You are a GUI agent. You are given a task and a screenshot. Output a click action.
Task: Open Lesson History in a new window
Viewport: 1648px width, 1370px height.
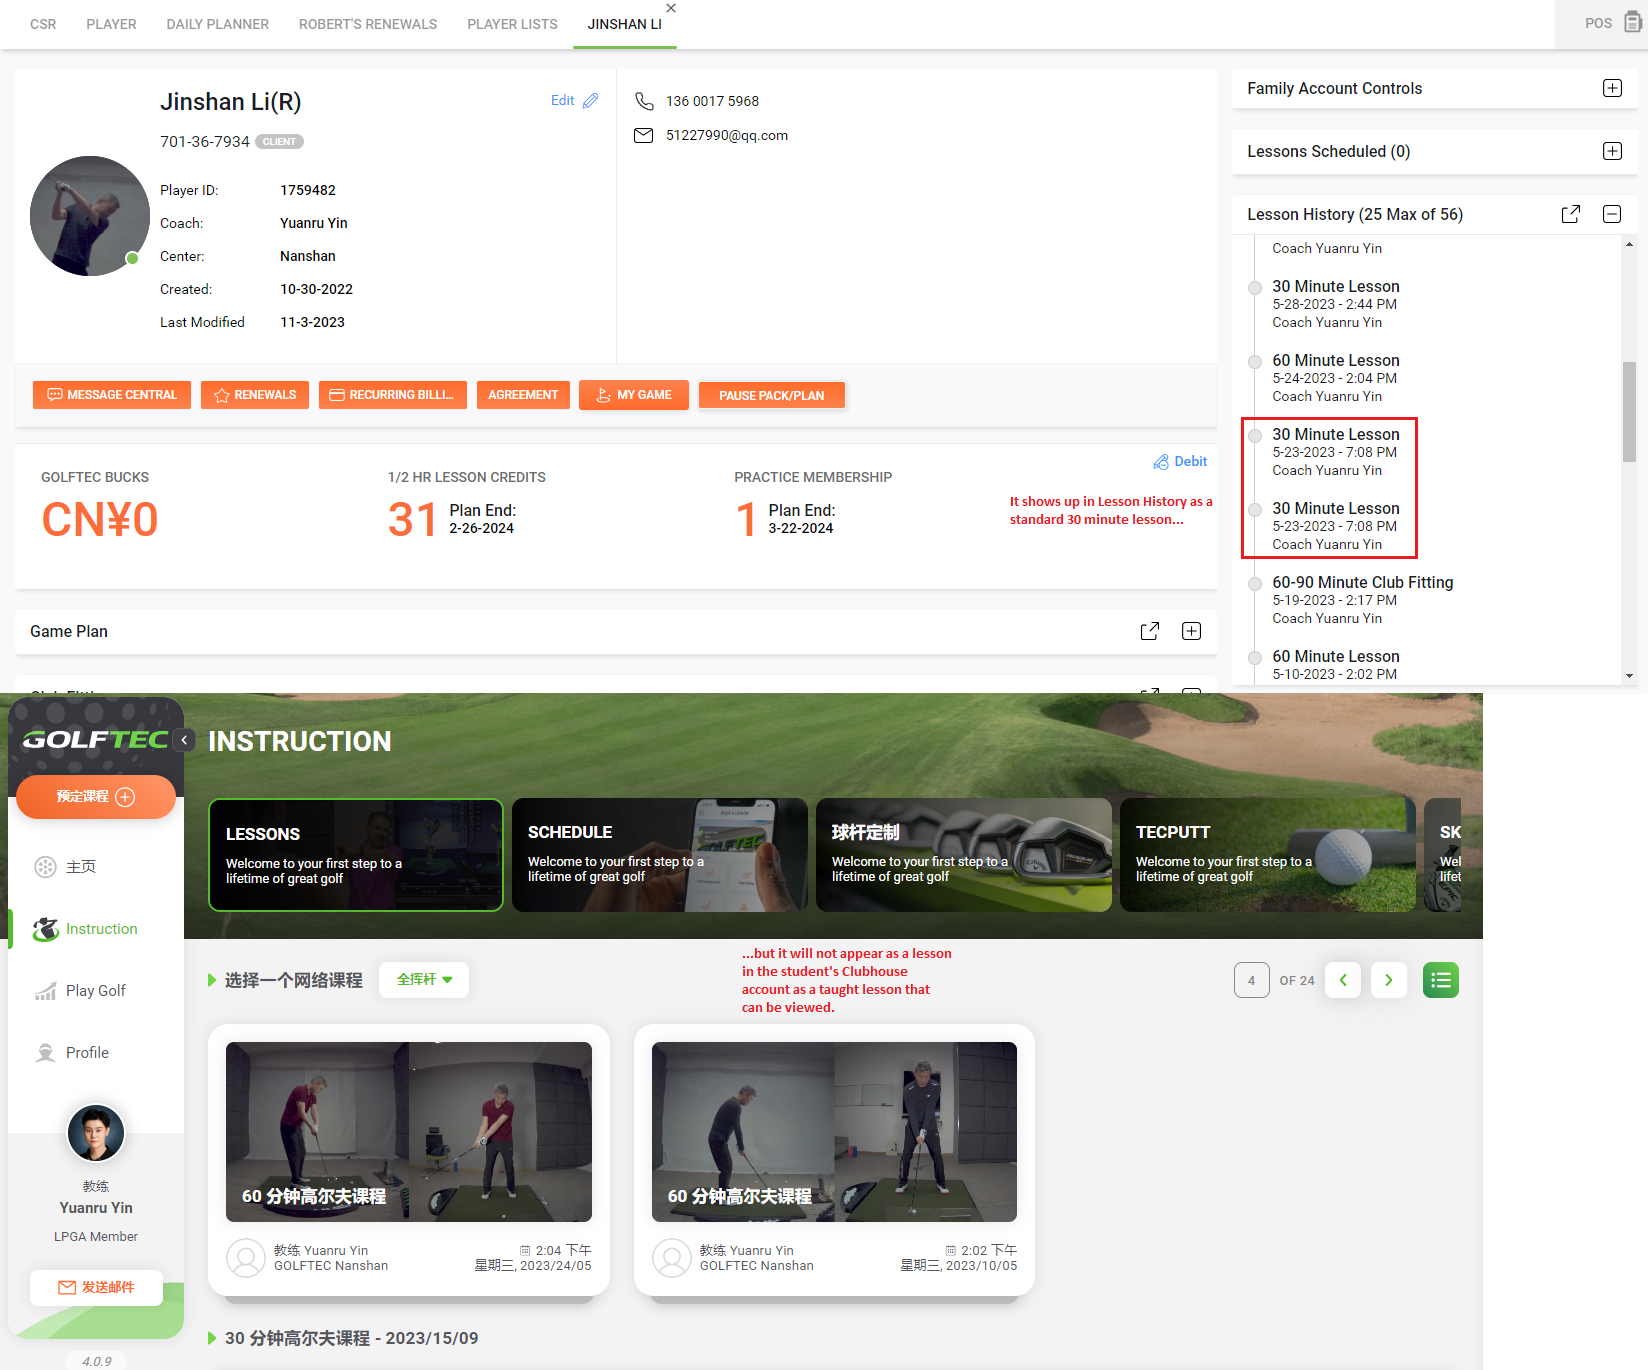(x=1571, y=214)
